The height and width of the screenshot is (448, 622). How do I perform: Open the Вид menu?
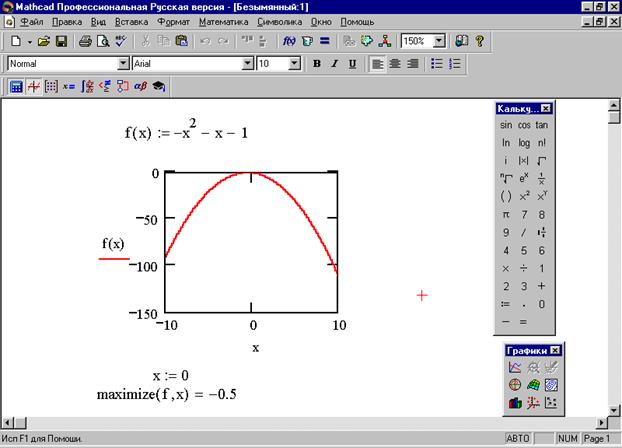coord(98,22)
